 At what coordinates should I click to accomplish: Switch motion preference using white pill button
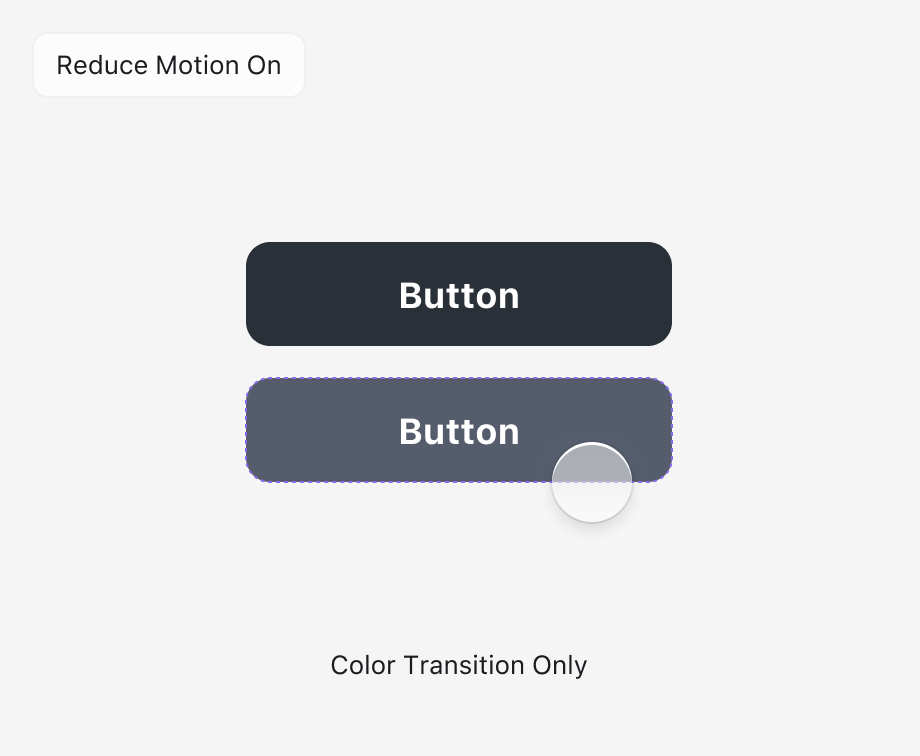pyautogui.click(x=169, y=65)
